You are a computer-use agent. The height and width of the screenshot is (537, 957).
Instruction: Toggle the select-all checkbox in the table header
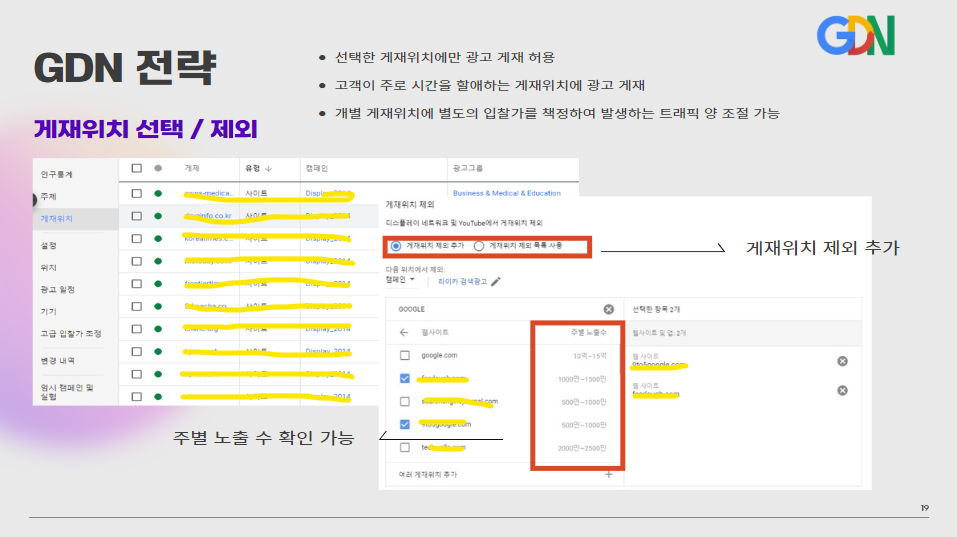[x=137, y=168]
